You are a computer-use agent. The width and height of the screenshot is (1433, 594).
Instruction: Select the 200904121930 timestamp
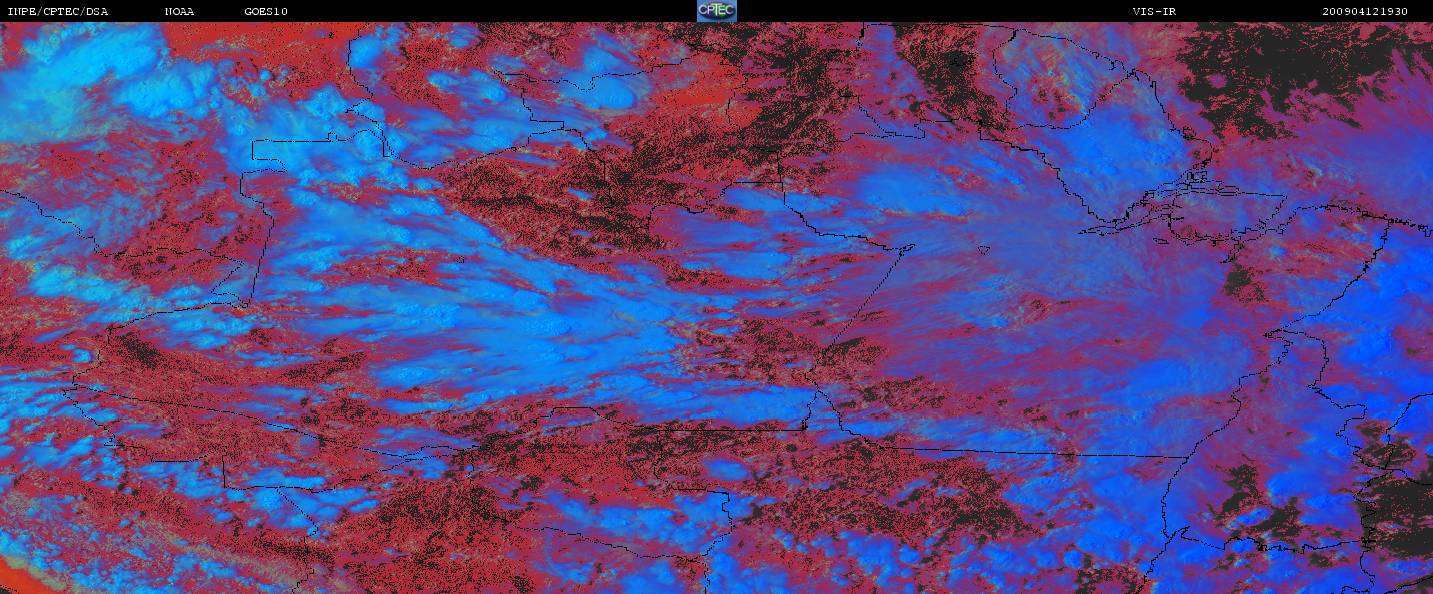tap(1365, 12)
